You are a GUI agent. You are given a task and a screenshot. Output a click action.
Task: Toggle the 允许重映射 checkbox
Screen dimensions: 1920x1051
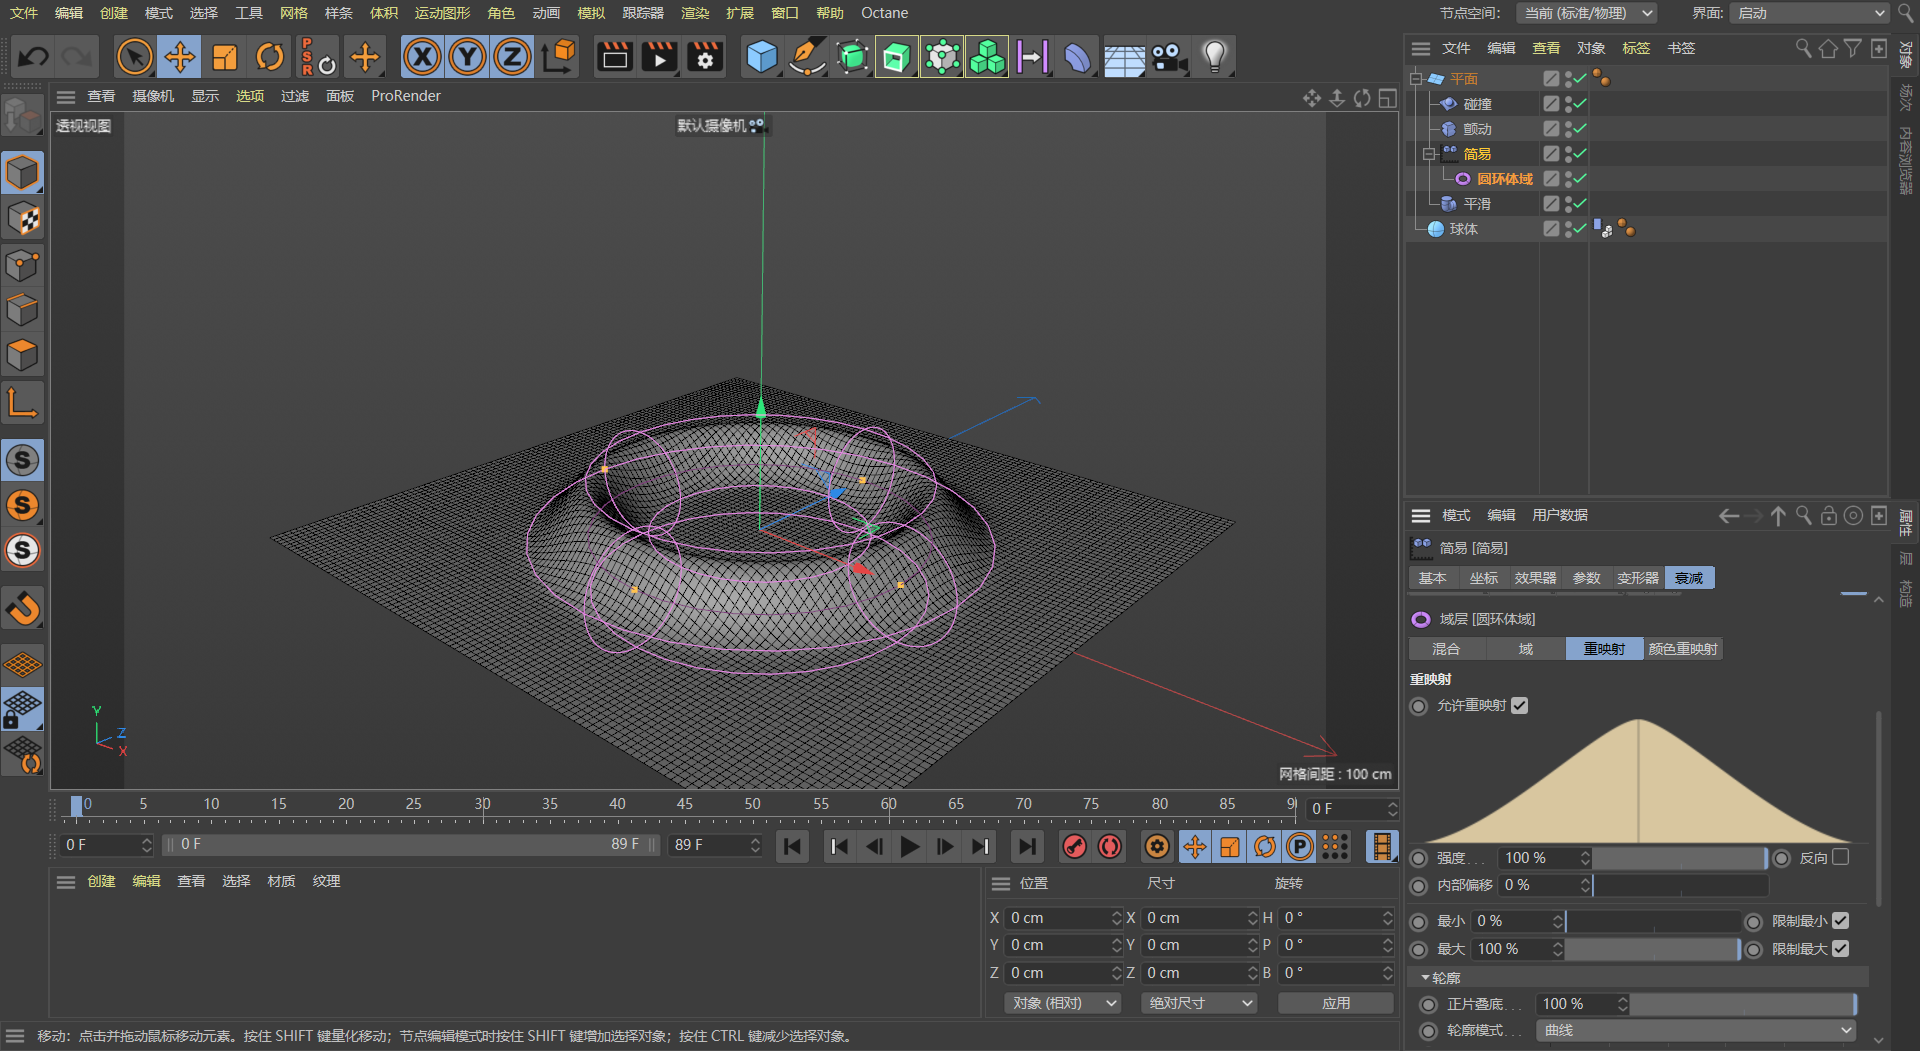pyautogui.click(x=1520, y=706)
